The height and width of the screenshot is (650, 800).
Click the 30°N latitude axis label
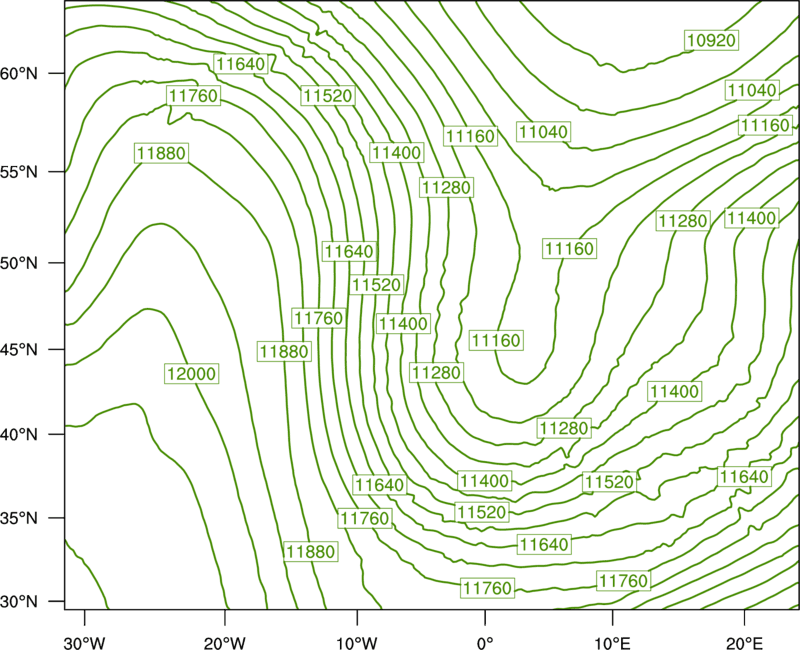point(19,602)
